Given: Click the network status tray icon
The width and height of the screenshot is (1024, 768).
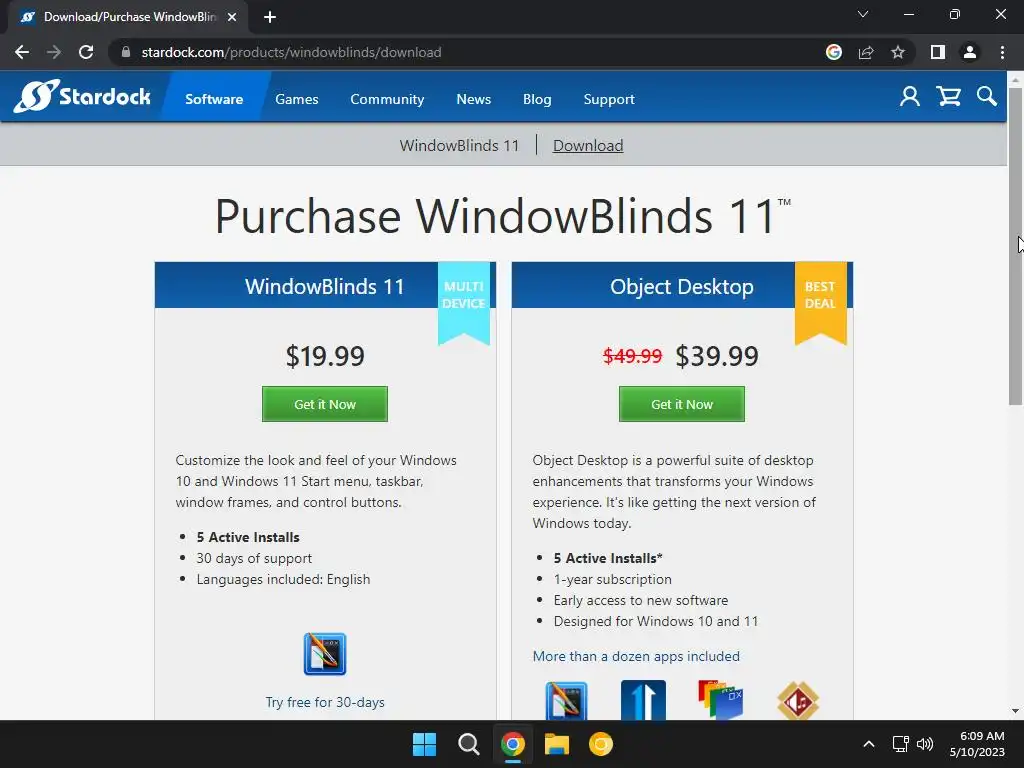Looking at the screenshot, I should point(901,744).
